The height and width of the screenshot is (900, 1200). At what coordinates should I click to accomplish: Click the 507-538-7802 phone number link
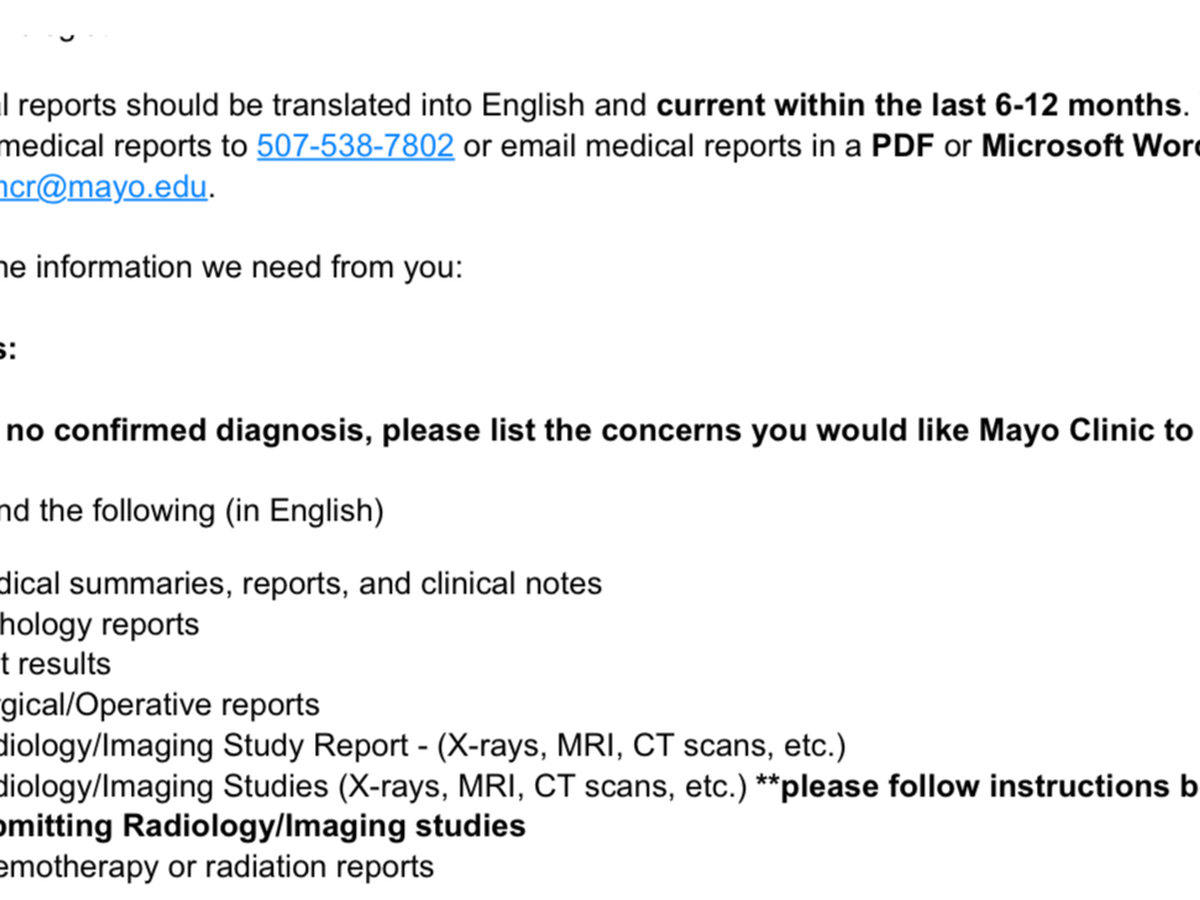pos(355,146)
